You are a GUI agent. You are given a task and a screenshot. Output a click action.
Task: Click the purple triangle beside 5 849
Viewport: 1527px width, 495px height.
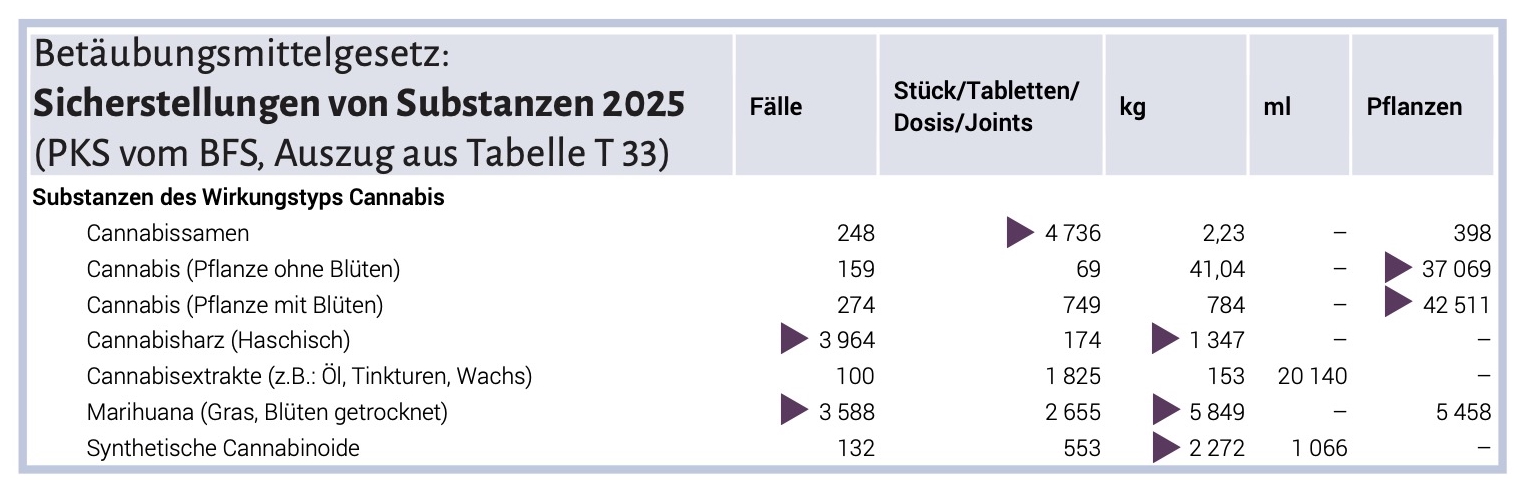point(1166,412)
